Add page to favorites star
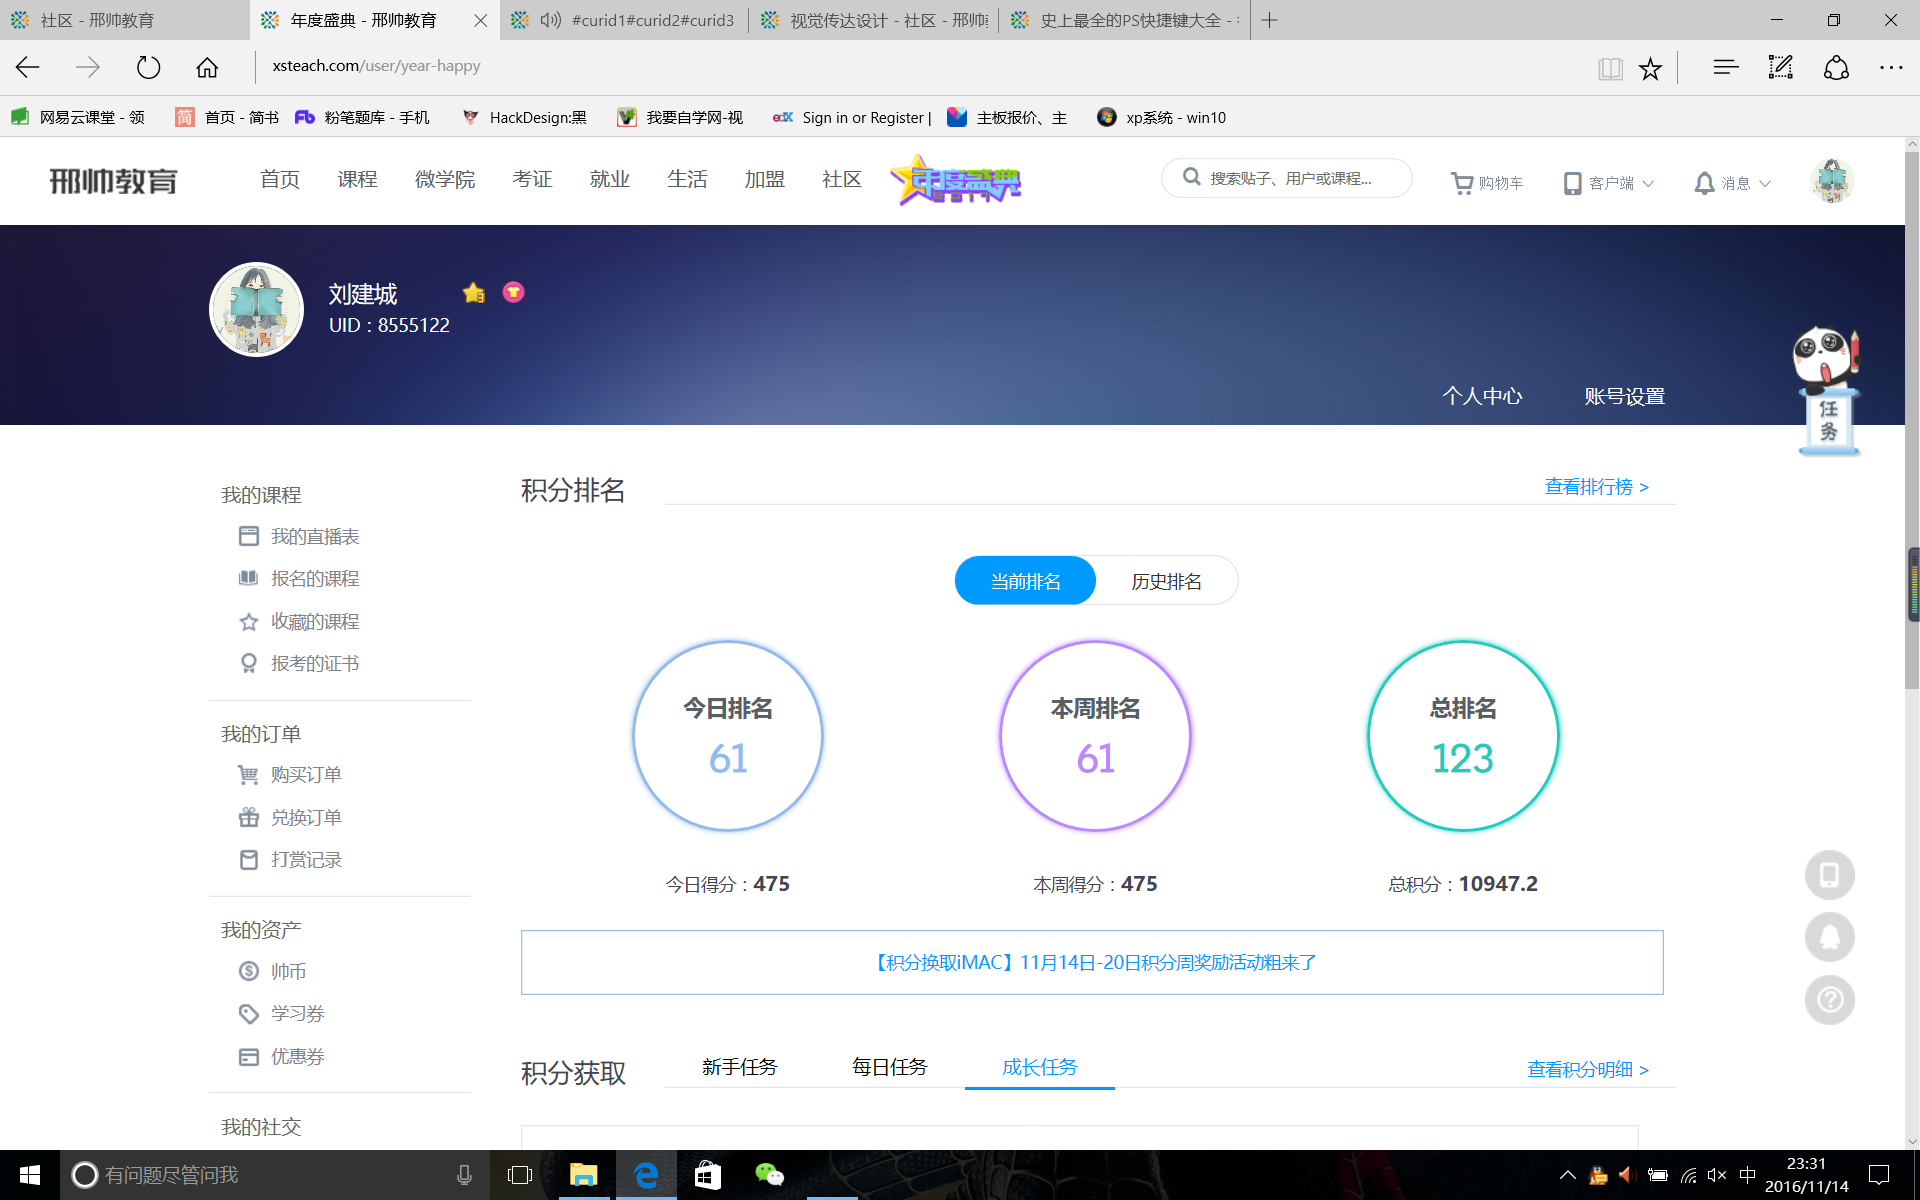The height and width of the screenshot is (1200, 1920). [x=1650, y=68]
